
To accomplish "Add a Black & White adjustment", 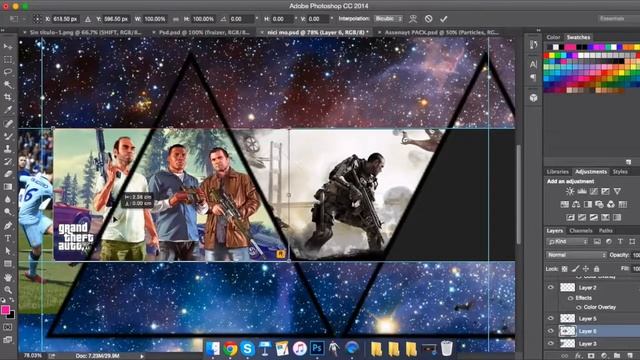I will click(588, 204).
